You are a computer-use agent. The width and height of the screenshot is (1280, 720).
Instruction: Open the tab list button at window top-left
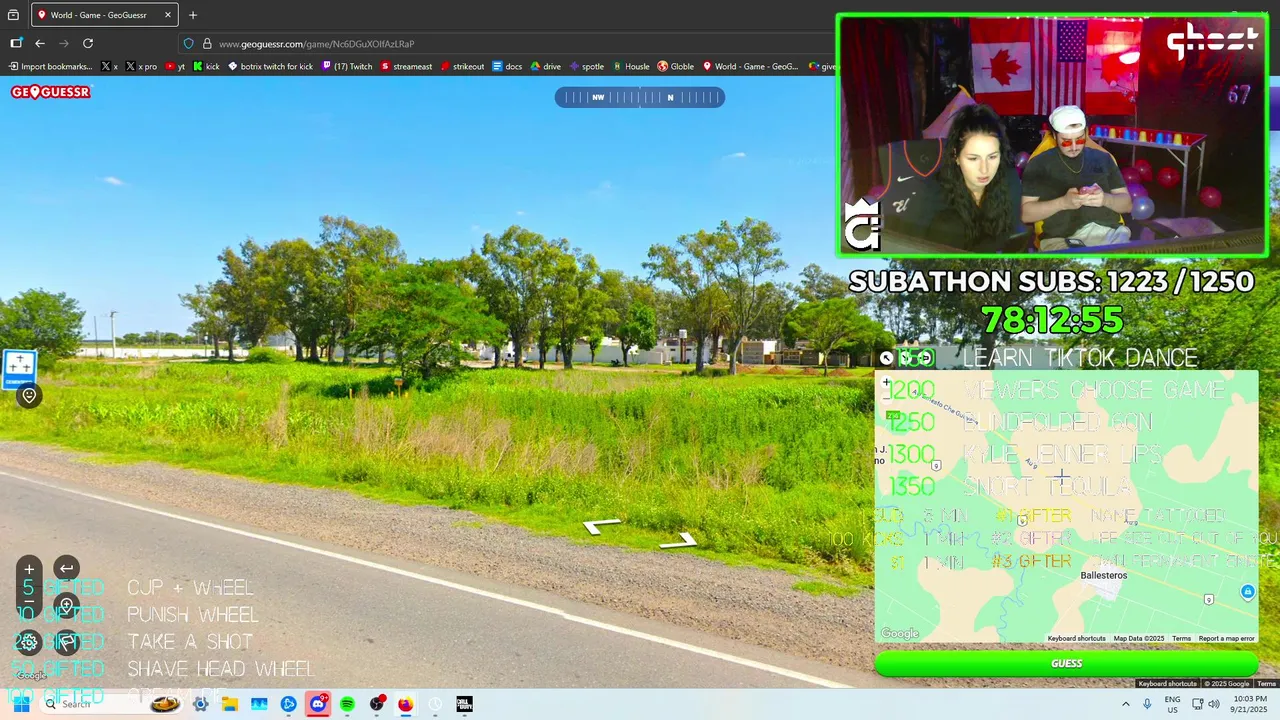click(x=13, y=15)
